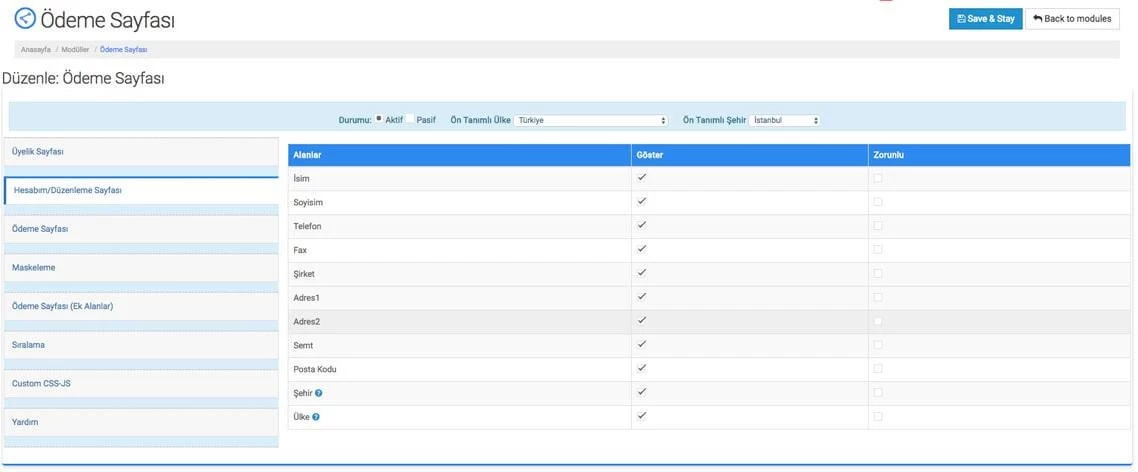Open the Maskeleme tab
Viewport: 1138px width, 472px height.
point(141,267)
